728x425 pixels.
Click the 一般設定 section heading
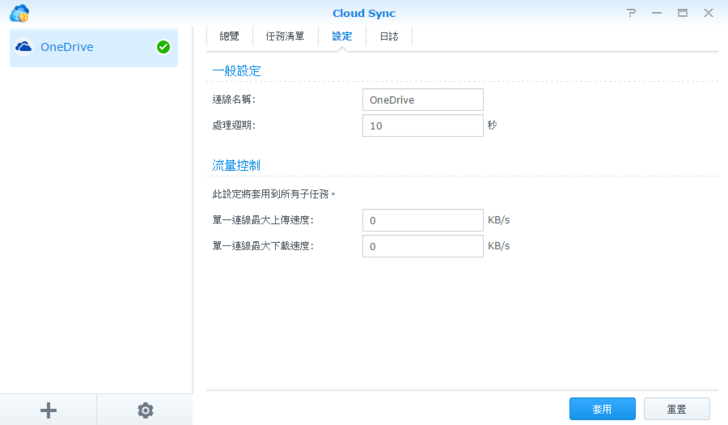(x=236, y=71)
